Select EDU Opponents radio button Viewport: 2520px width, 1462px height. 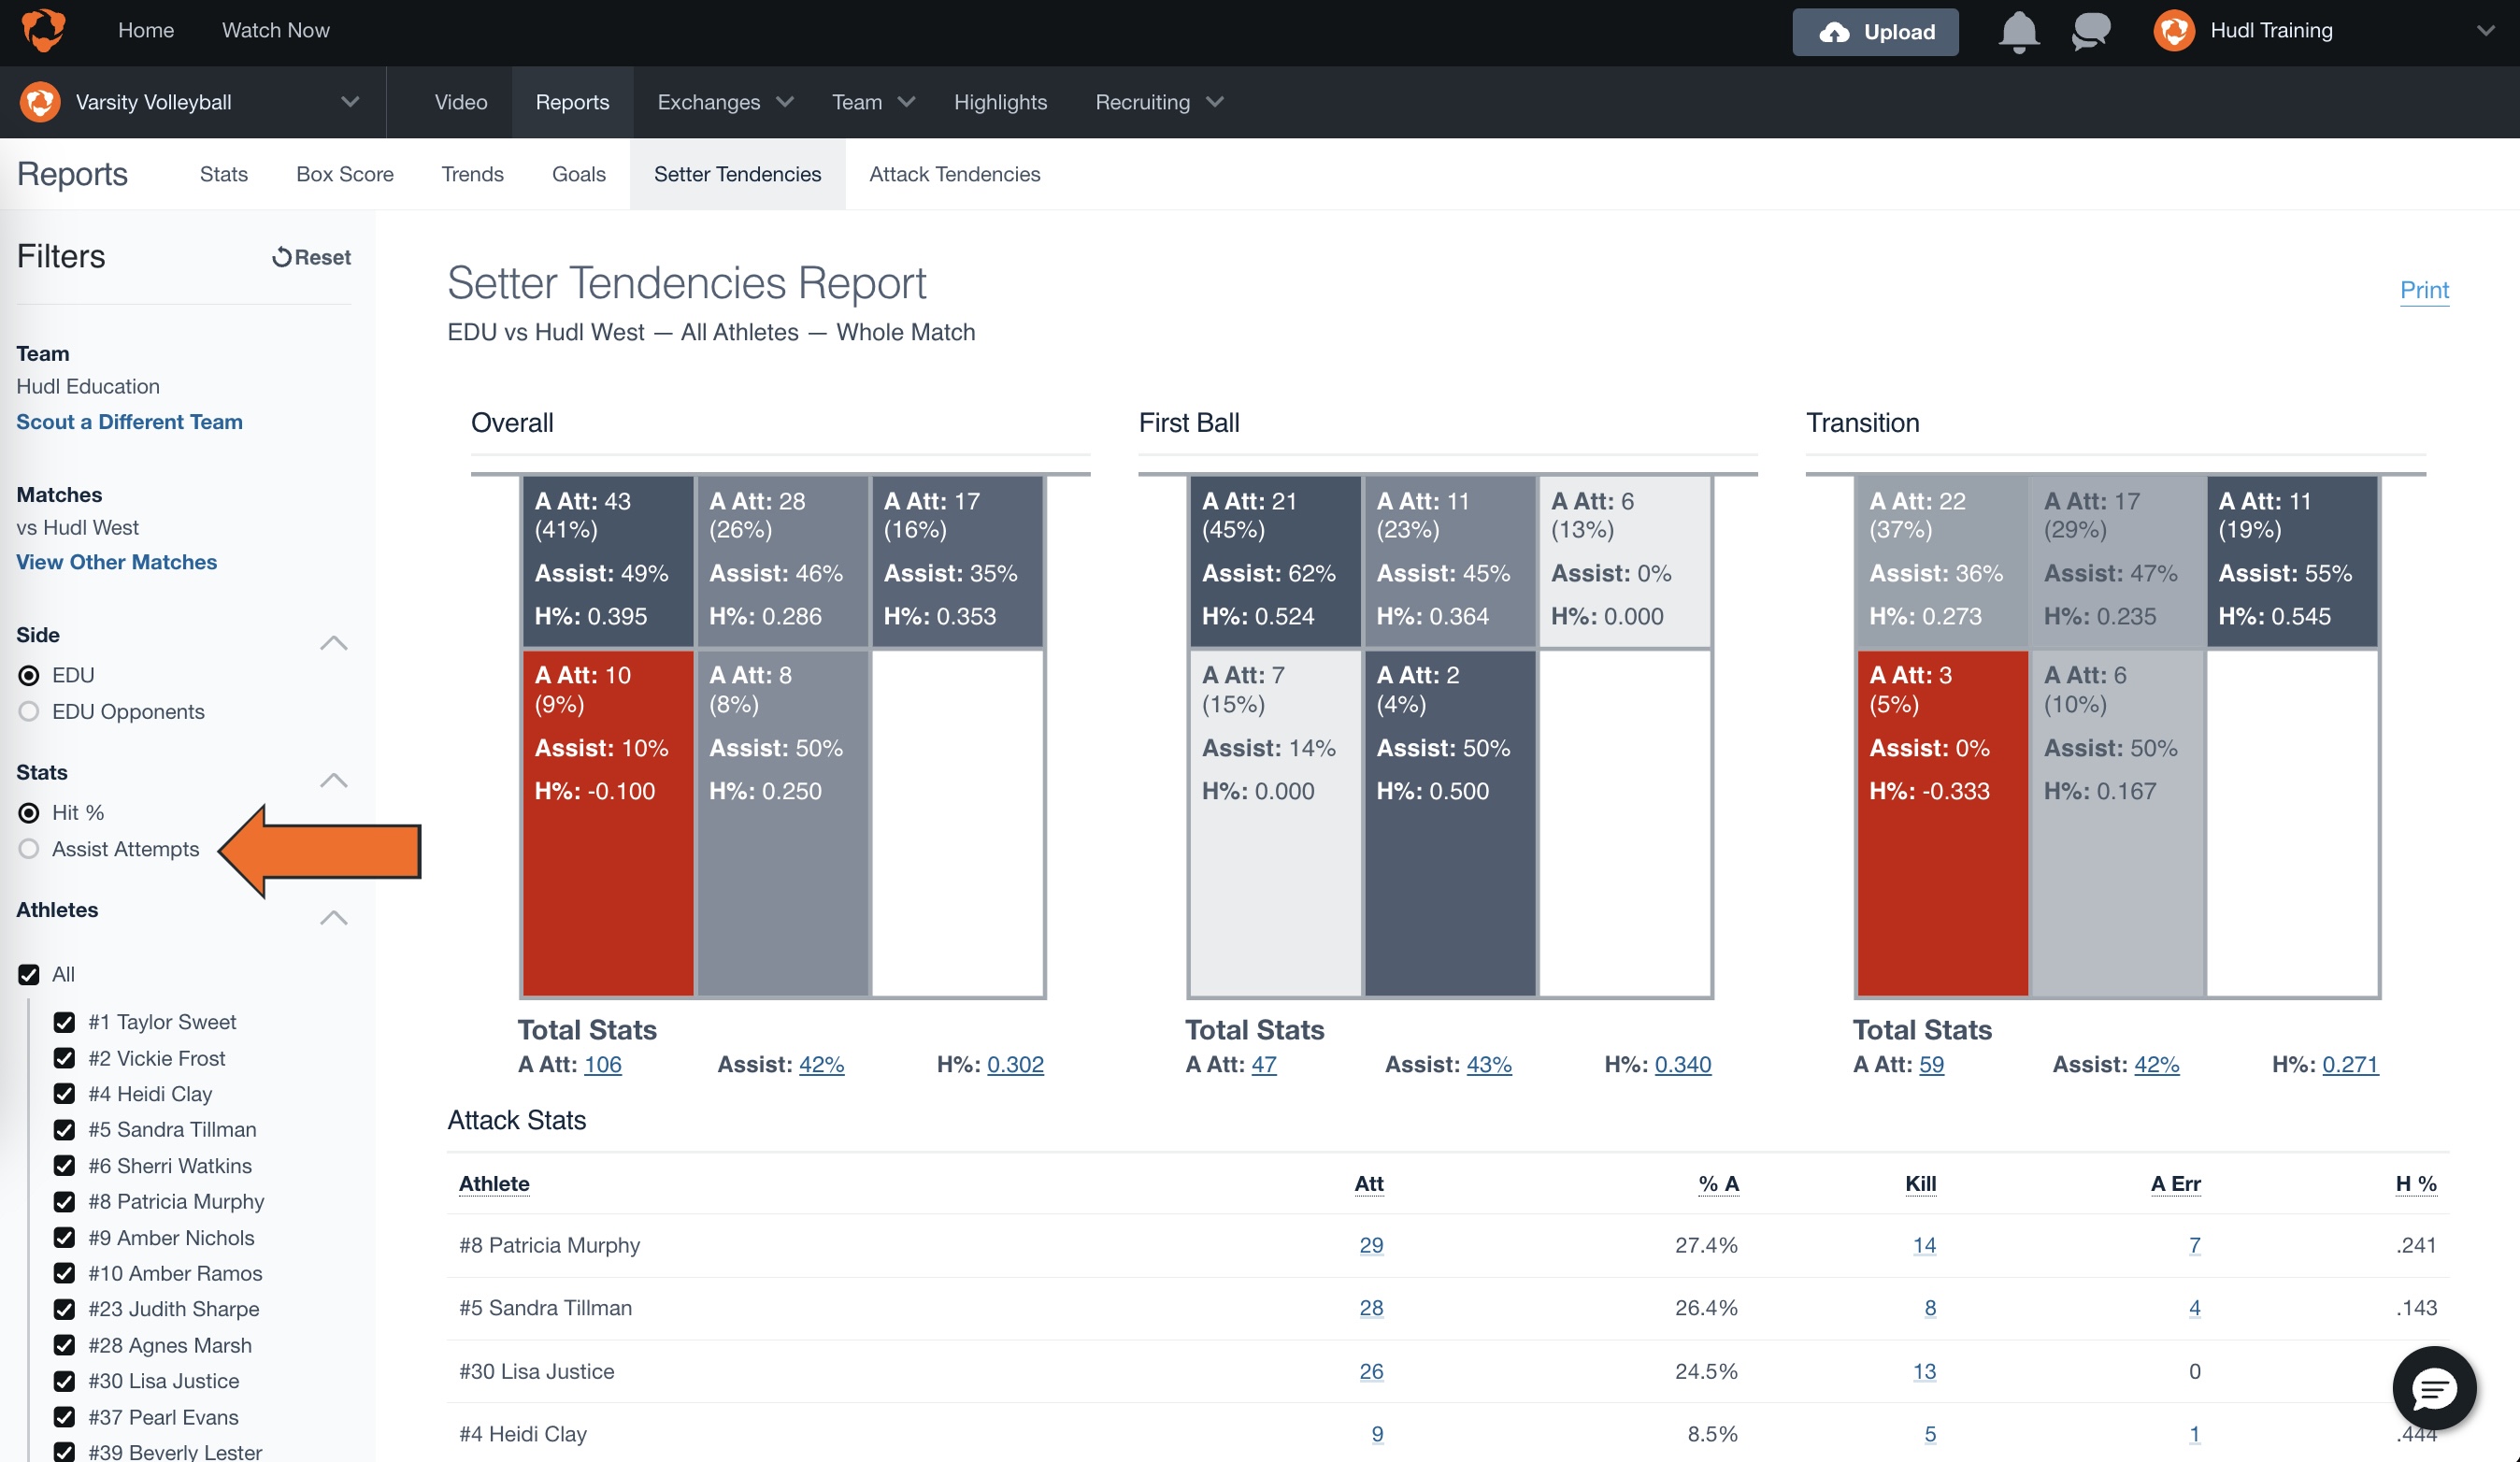(29, 711)
